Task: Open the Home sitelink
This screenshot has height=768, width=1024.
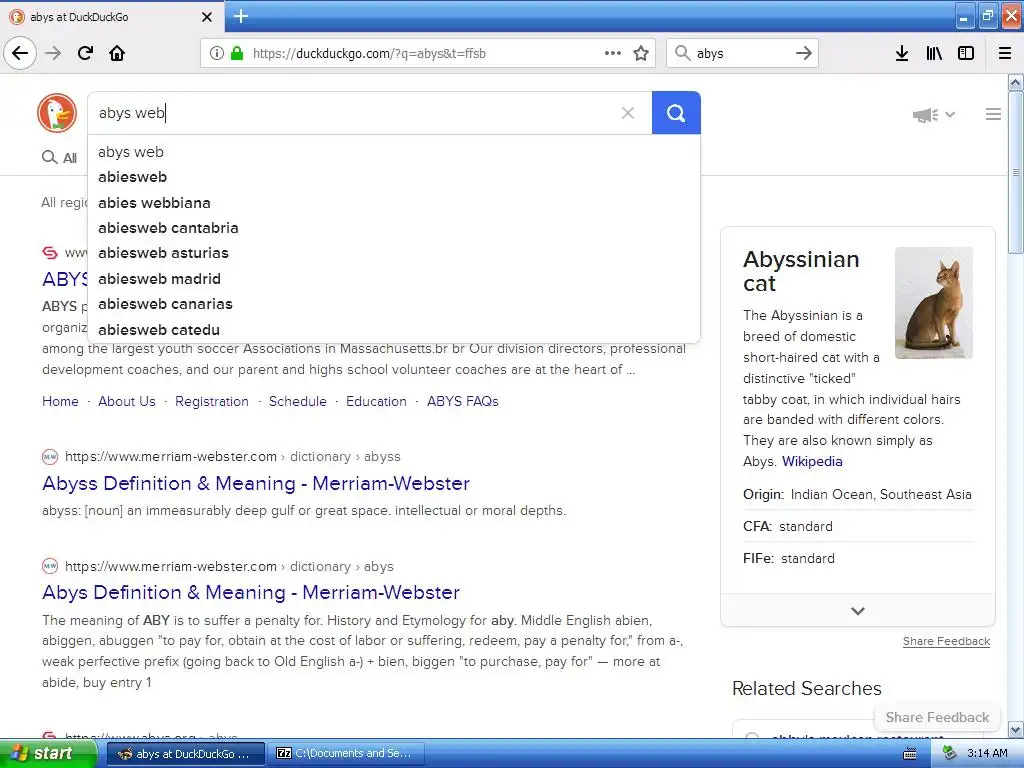Action: click(x=60, y=401)
